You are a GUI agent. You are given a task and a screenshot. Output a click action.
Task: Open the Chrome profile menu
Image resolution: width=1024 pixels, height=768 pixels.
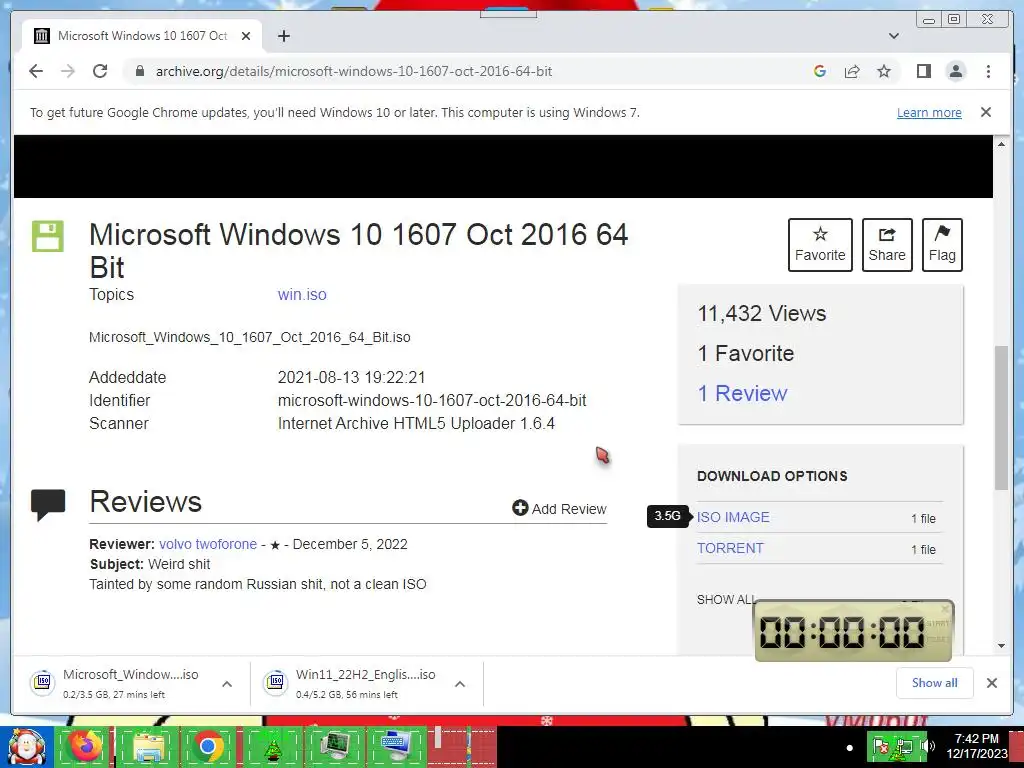tap(955, 71)
